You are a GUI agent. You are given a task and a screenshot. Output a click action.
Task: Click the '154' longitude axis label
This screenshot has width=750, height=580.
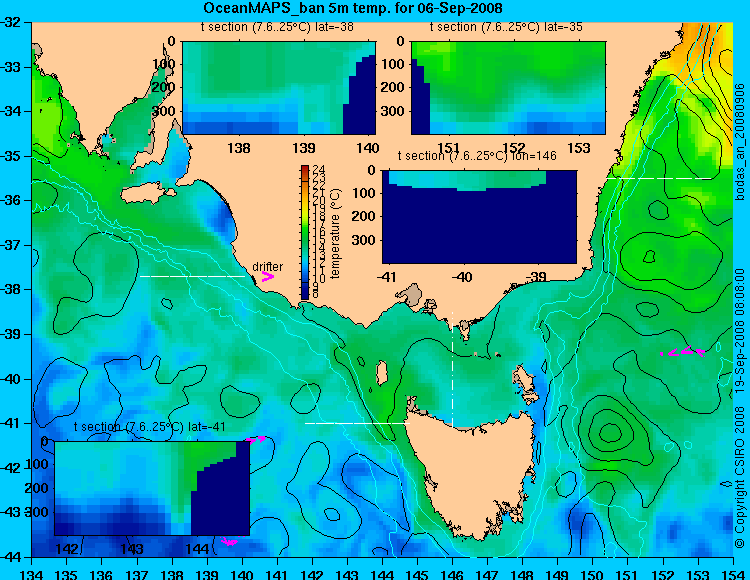click(x=733, y=574)
